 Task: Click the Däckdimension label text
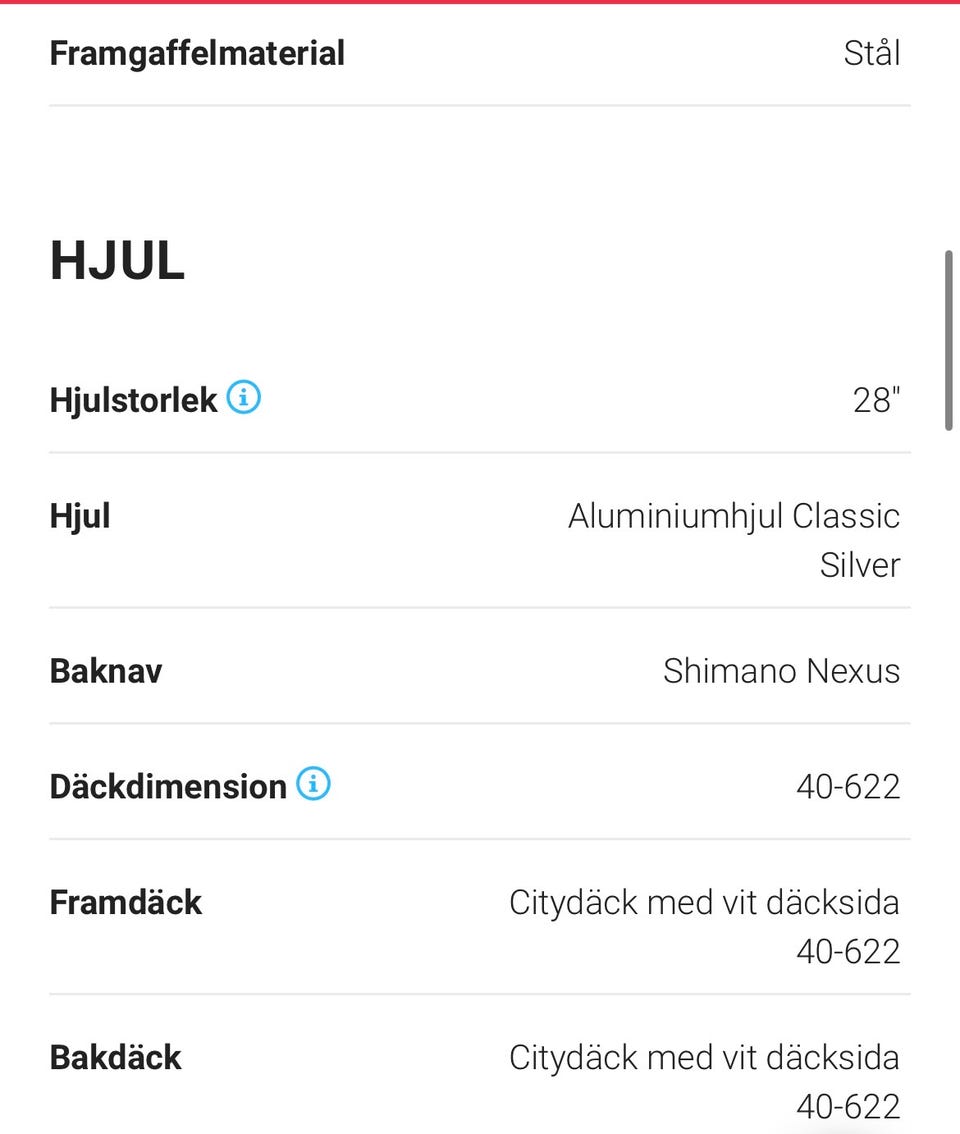pos(168,787)
